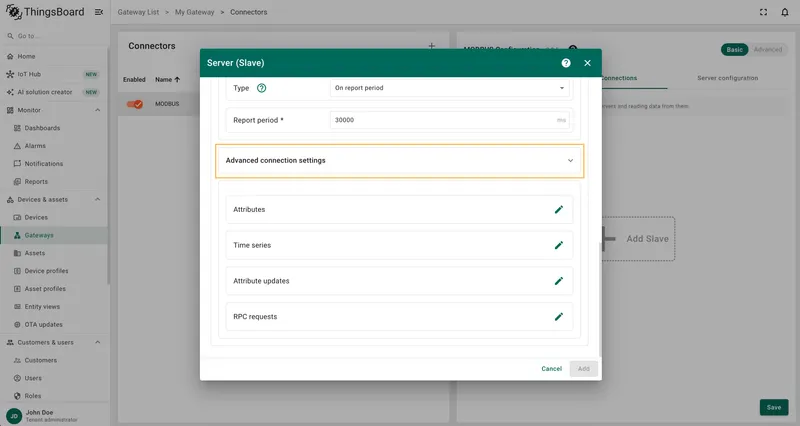Switch to the Server configuration tab
The height and width of the screenshot is (426, 800).
pos(728,78)
